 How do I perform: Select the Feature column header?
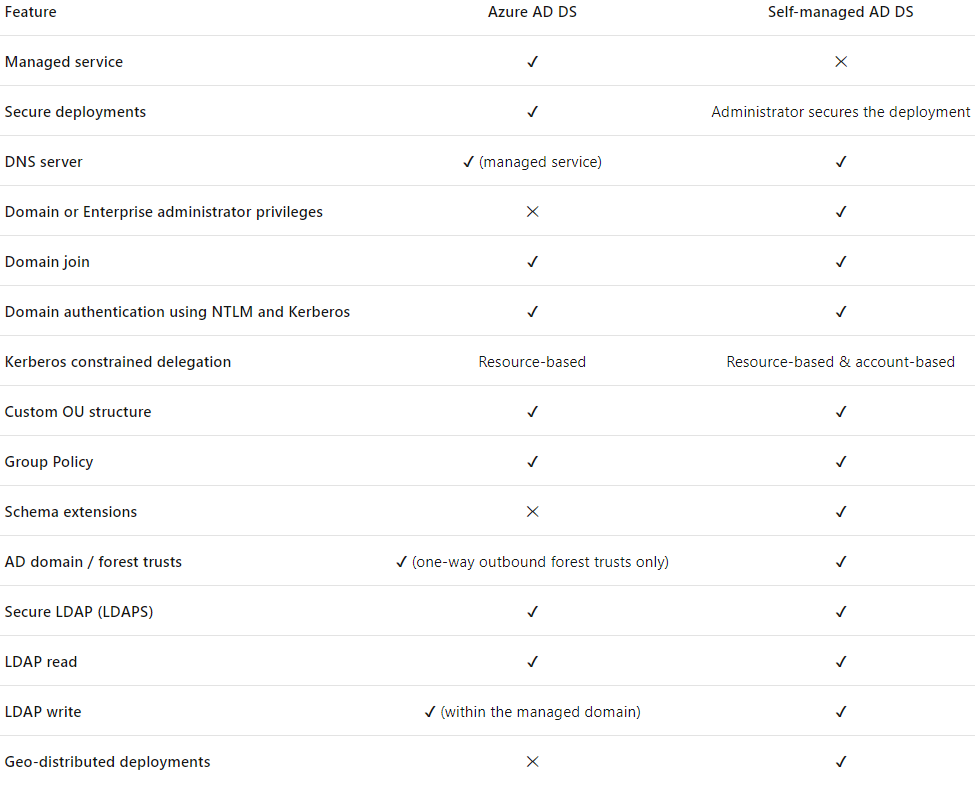point(30,12)
